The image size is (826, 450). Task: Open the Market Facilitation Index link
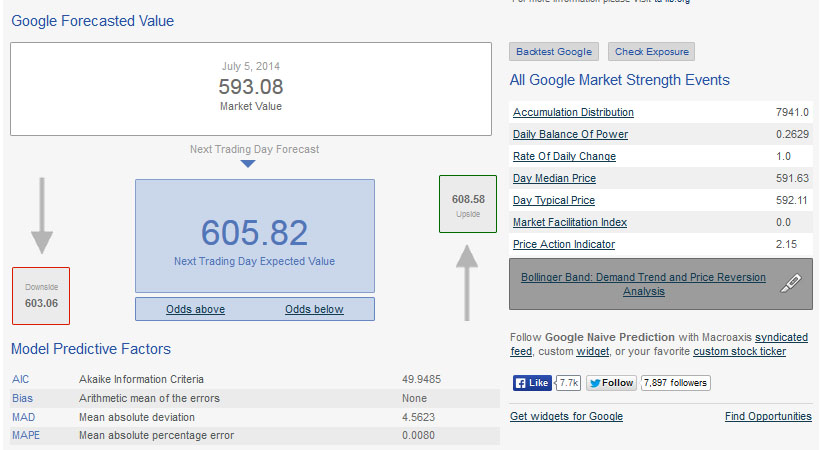(x=570, y=222)
